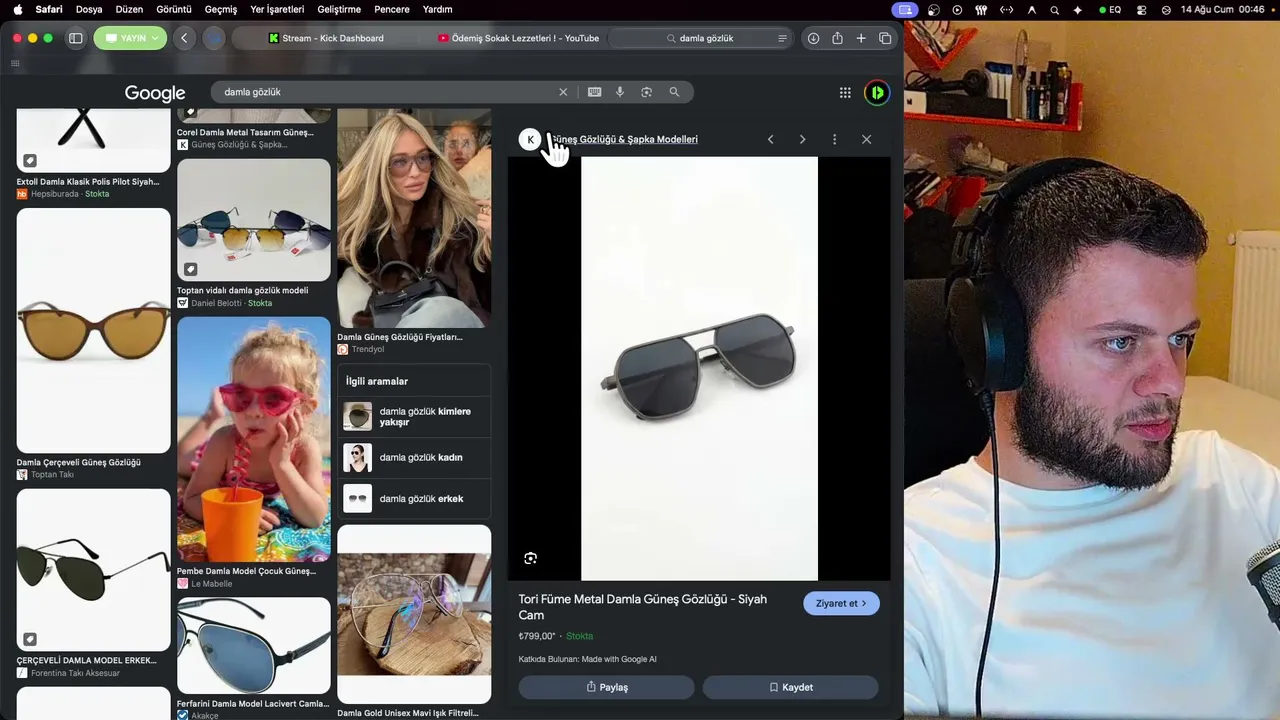
Task: Open the large sunglasses preview image
Action: [699, 368]
